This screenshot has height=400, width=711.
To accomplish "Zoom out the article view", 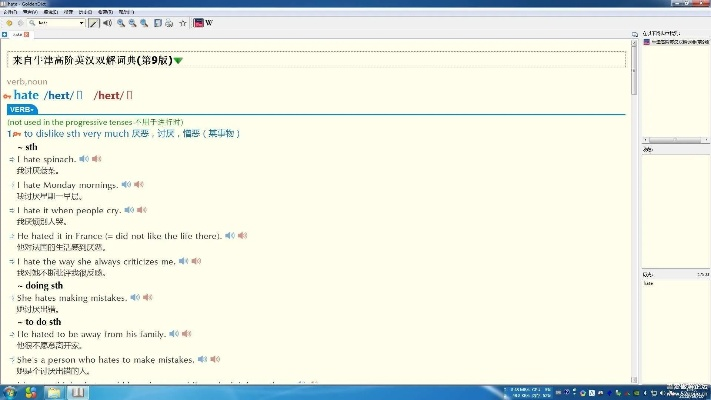I will click(x=132, y=23).
